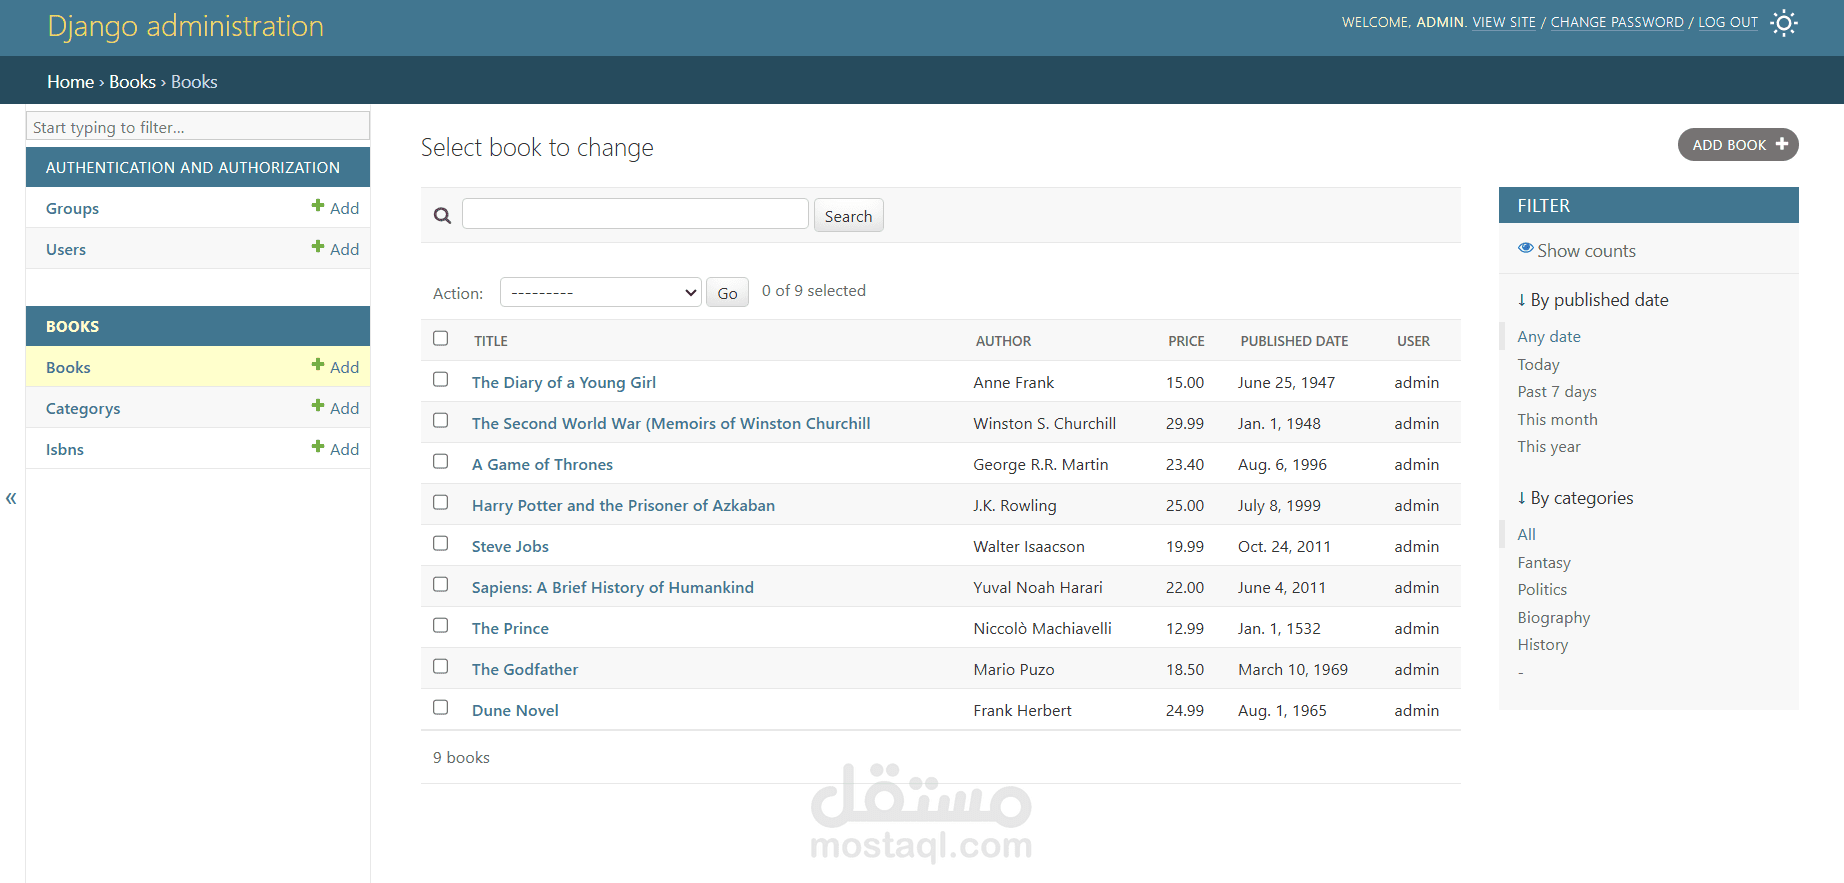Check The Second World War row

[x=440, y=420]
